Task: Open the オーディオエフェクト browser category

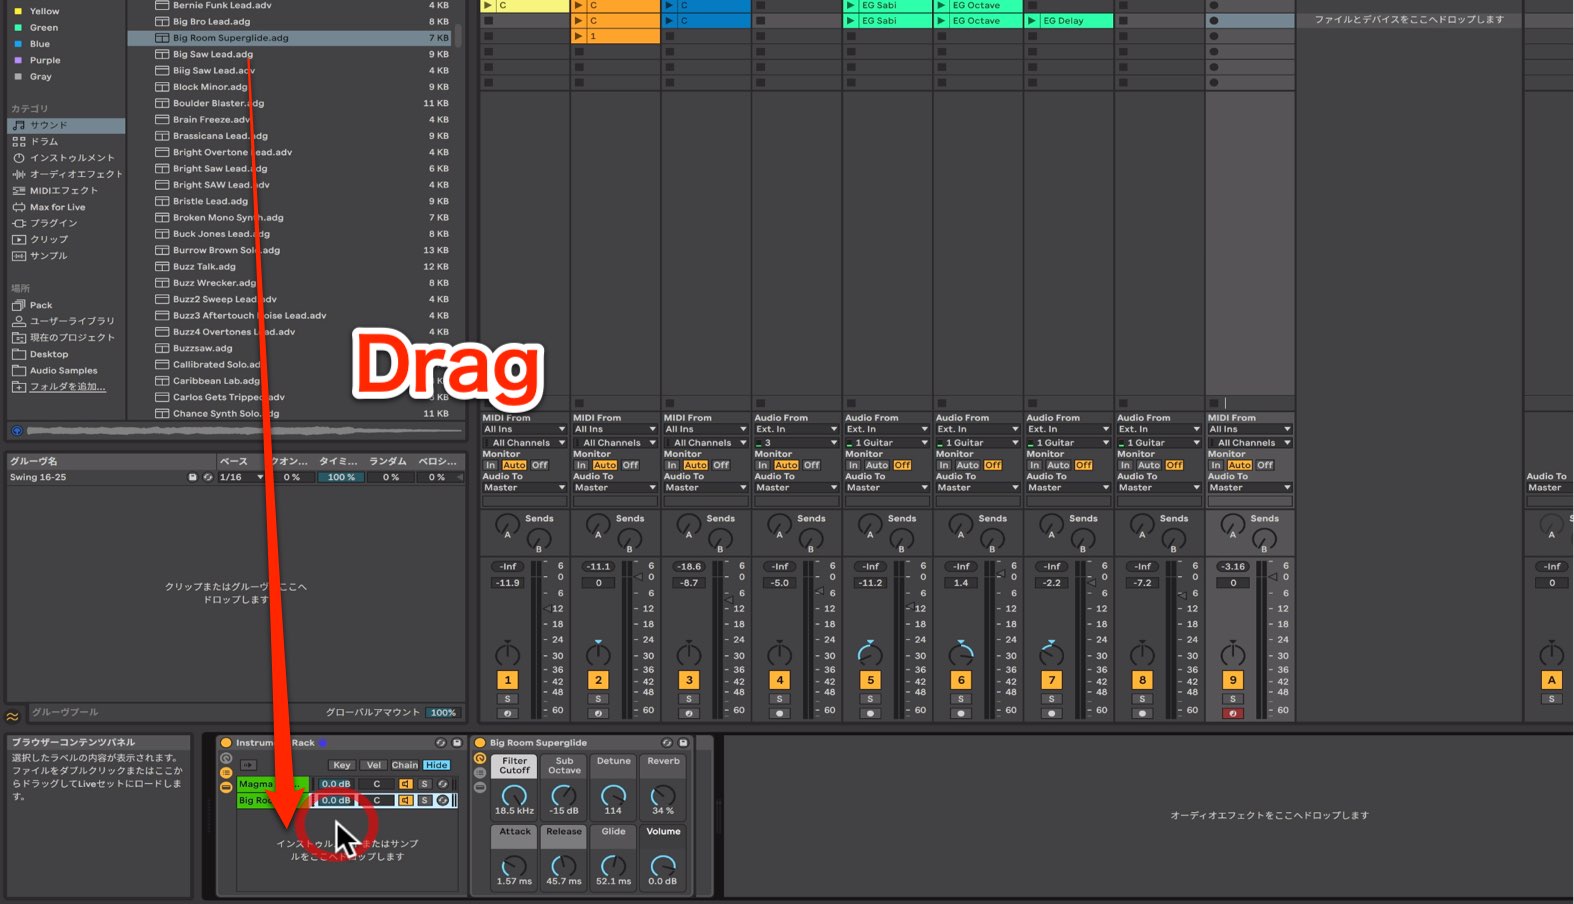Action: [67, 174]
